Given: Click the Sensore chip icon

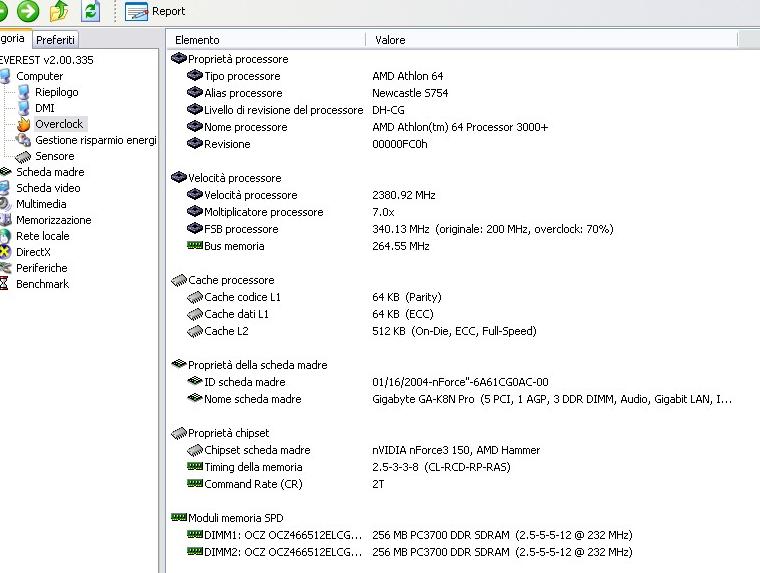Looking at the screenshot, I should [x=23, y=157].
